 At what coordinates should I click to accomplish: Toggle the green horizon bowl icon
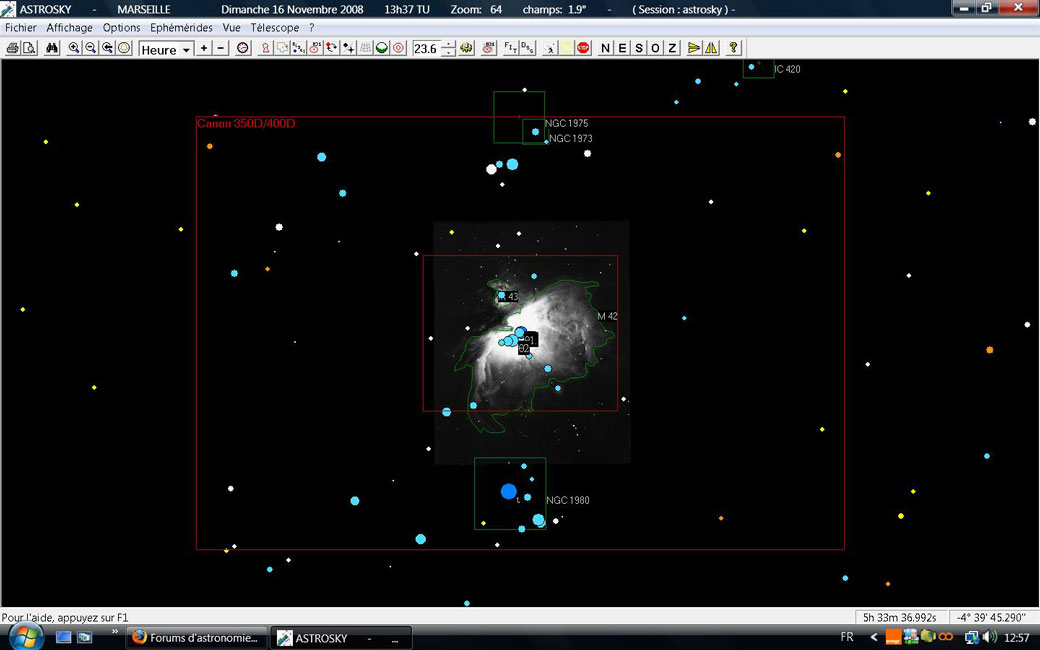(x=381, y=48)
